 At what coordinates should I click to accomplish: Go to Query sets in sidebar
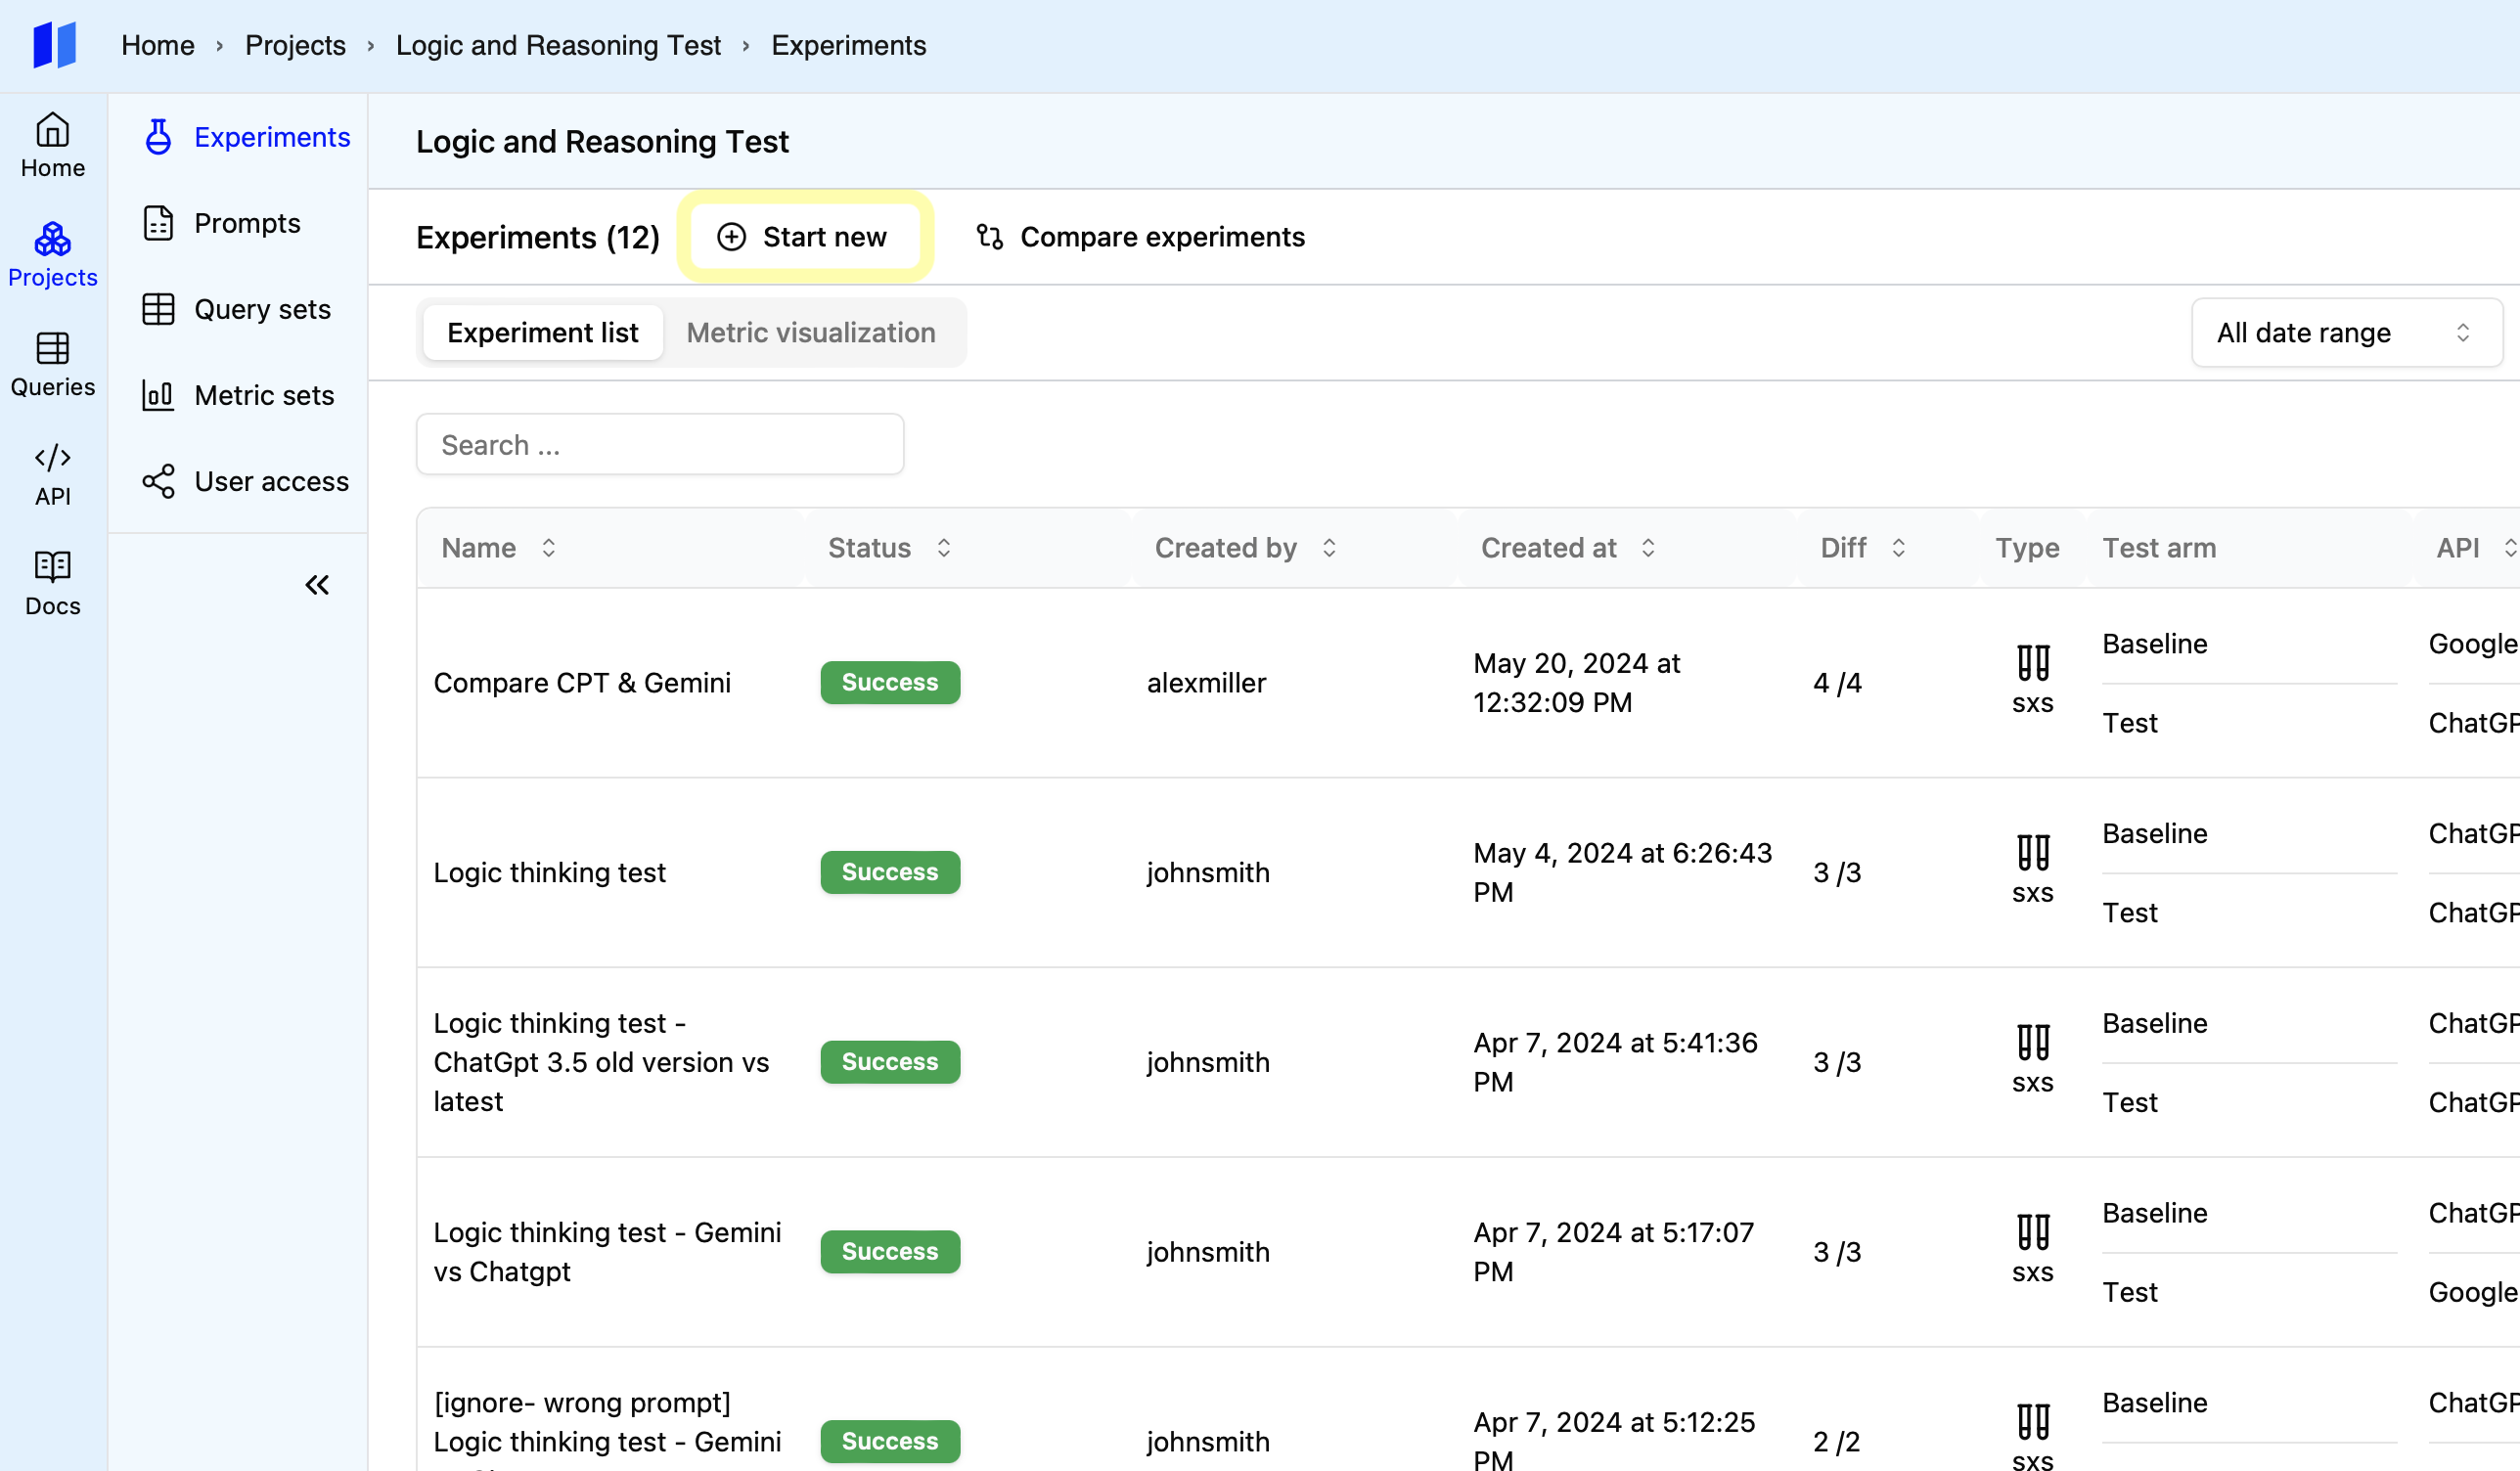click(261, 309)
